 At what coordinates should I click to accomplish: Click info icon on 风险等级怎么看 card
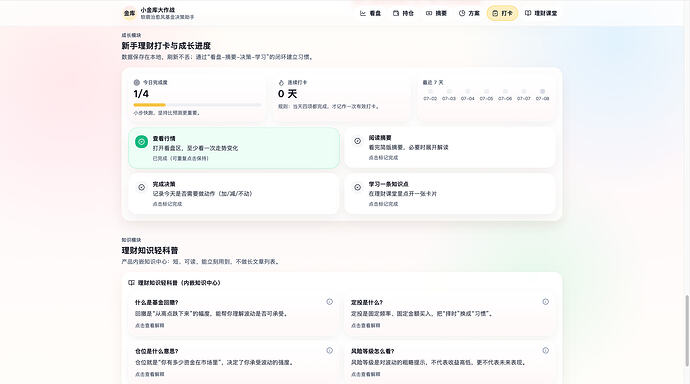click(546, 351)
